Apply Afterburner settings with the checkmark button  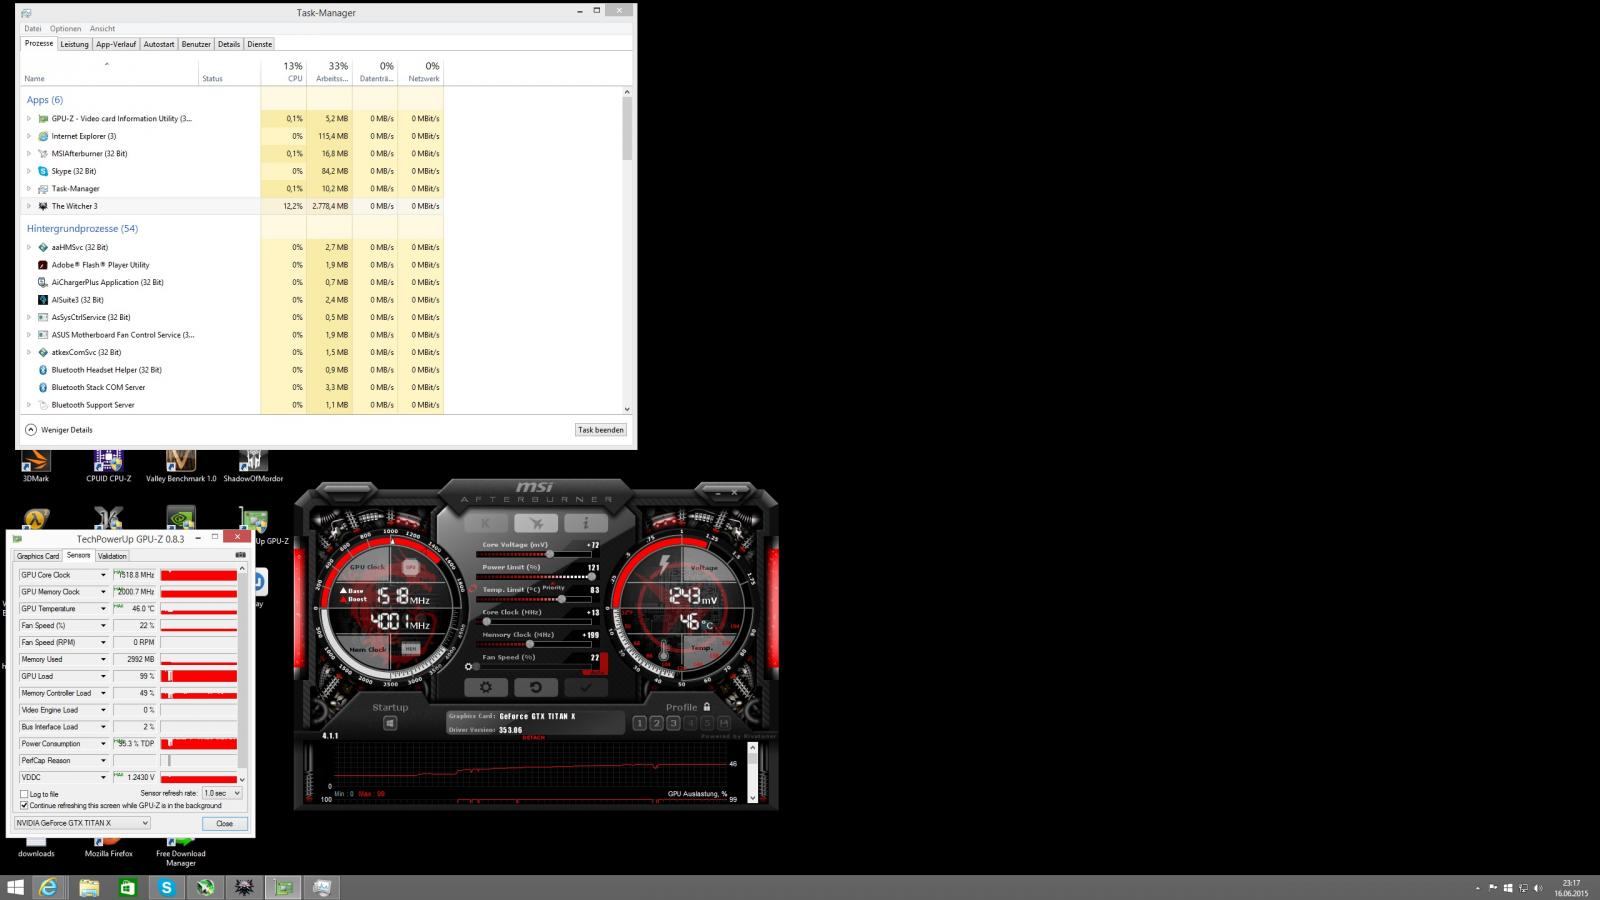tap(585, 687)
